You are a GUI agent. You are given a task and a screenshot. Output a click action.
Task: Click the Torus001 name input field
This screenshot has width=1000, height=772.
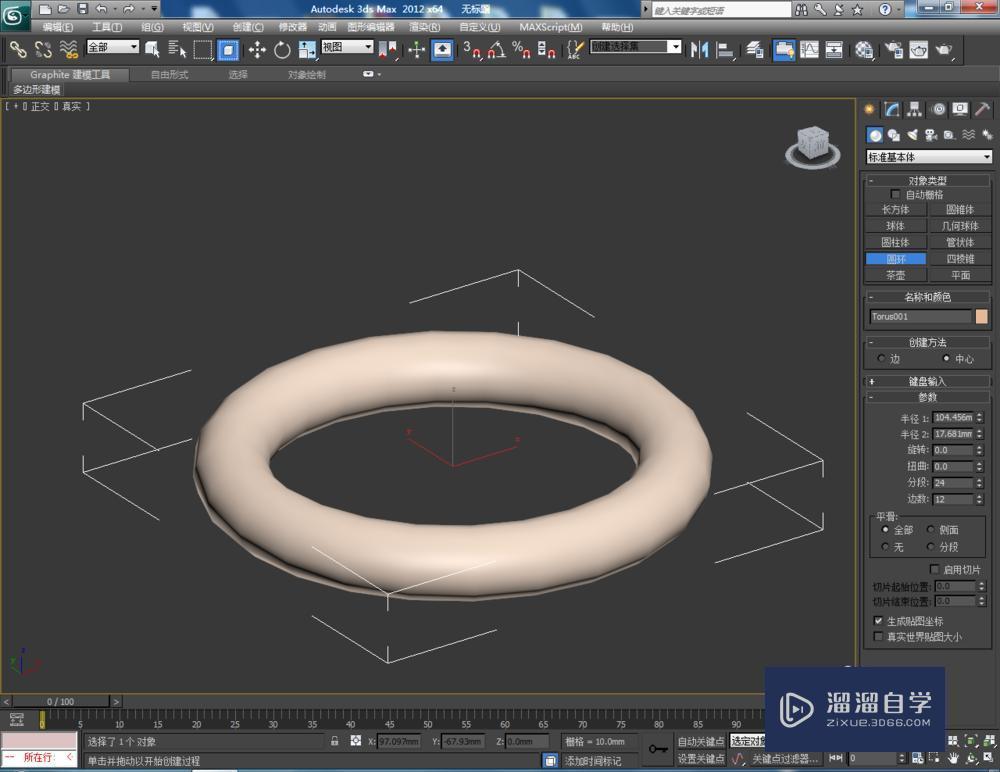click(x=915, y=316)
